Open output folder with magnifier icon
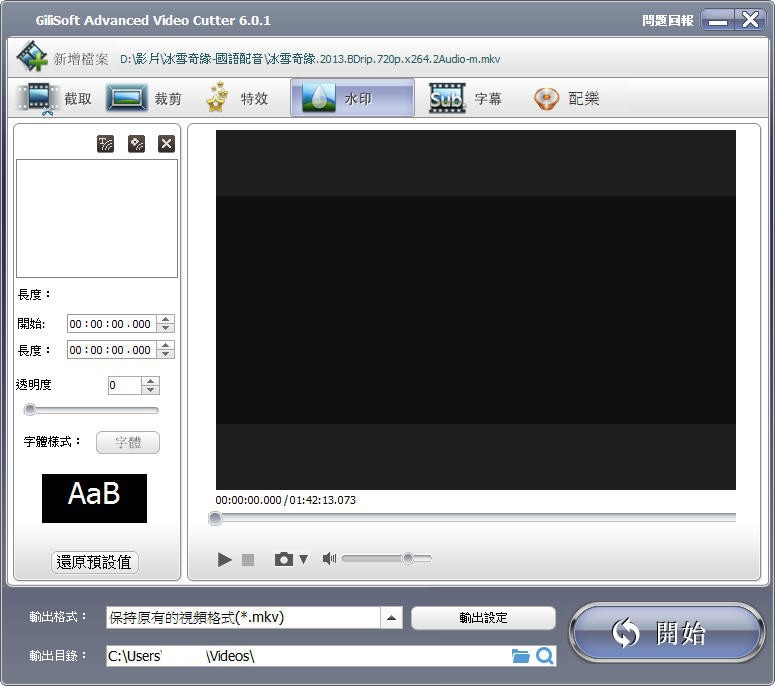775x686 pixels. [545, 656]
